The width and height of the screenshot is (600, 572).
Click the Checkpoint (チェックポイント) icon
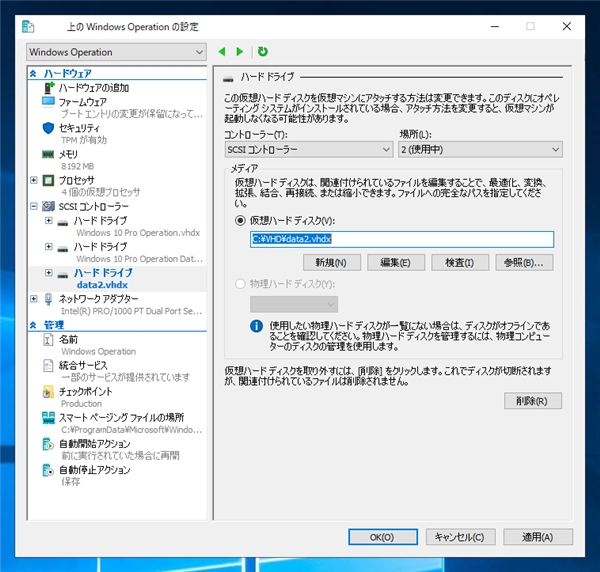[x=48, y=391]
